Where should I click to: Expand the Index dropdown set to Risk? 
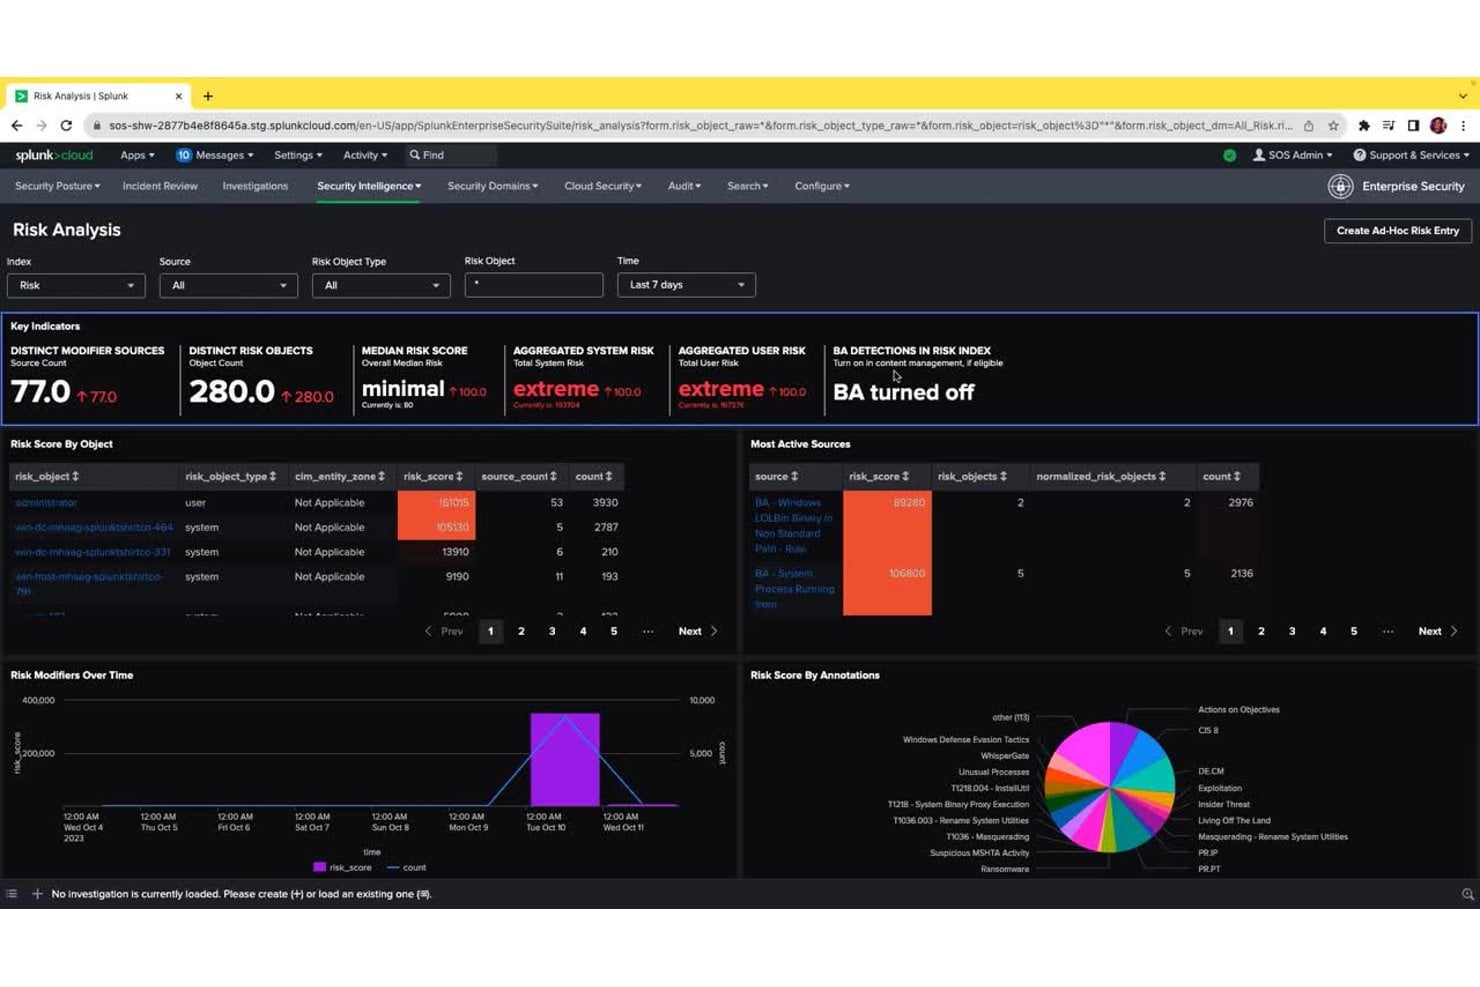coord(76,285)
